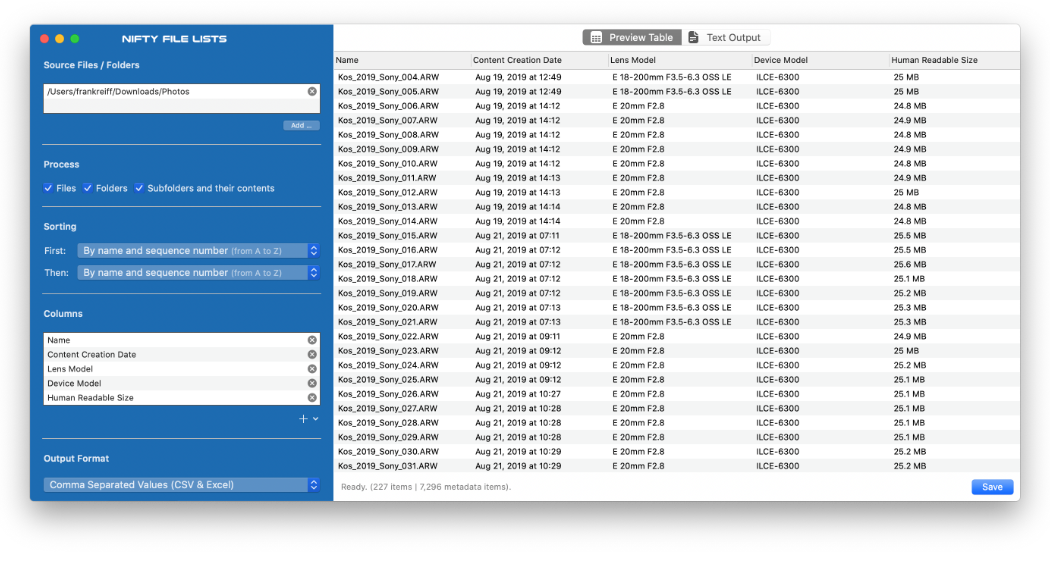Click the Nifty File Lists window title
The height and width of the screenshot is (577, 1050).
(174, 39)
